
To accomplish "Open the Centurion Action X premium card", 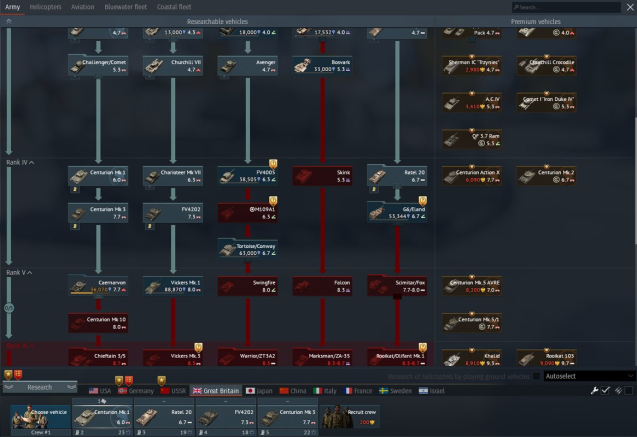I will tap(472, 176).
